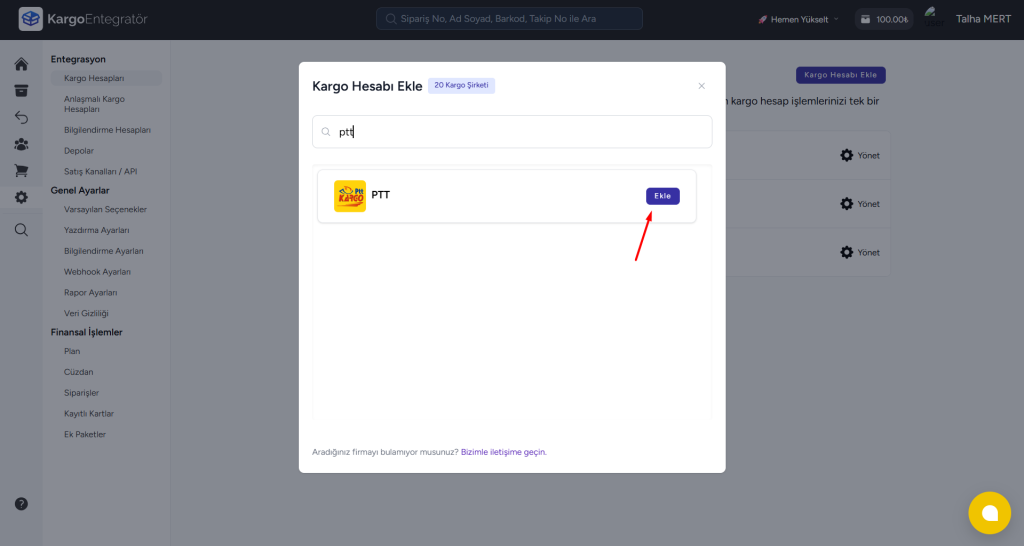Open the home icon in the sidebar
The height and width of the screenshot is (546, 1024).
(x=21, y=65)
